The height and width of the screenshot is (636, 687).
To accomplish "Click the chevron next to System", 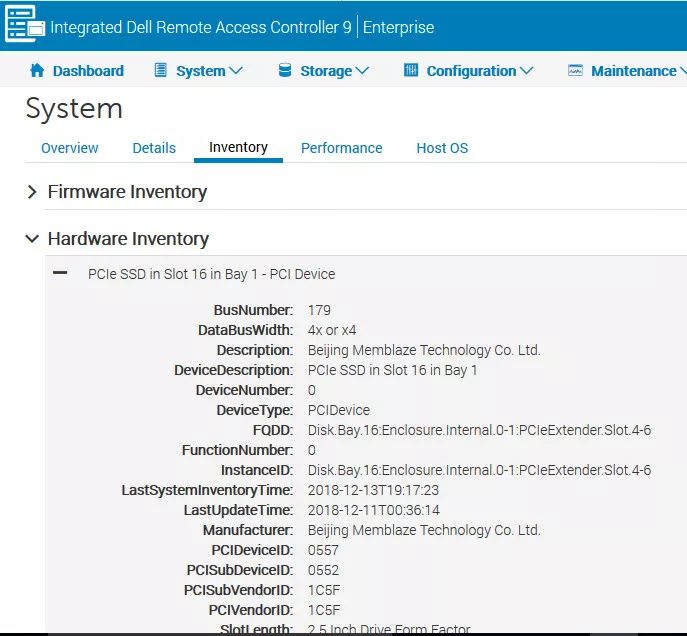I will [236, 71].
